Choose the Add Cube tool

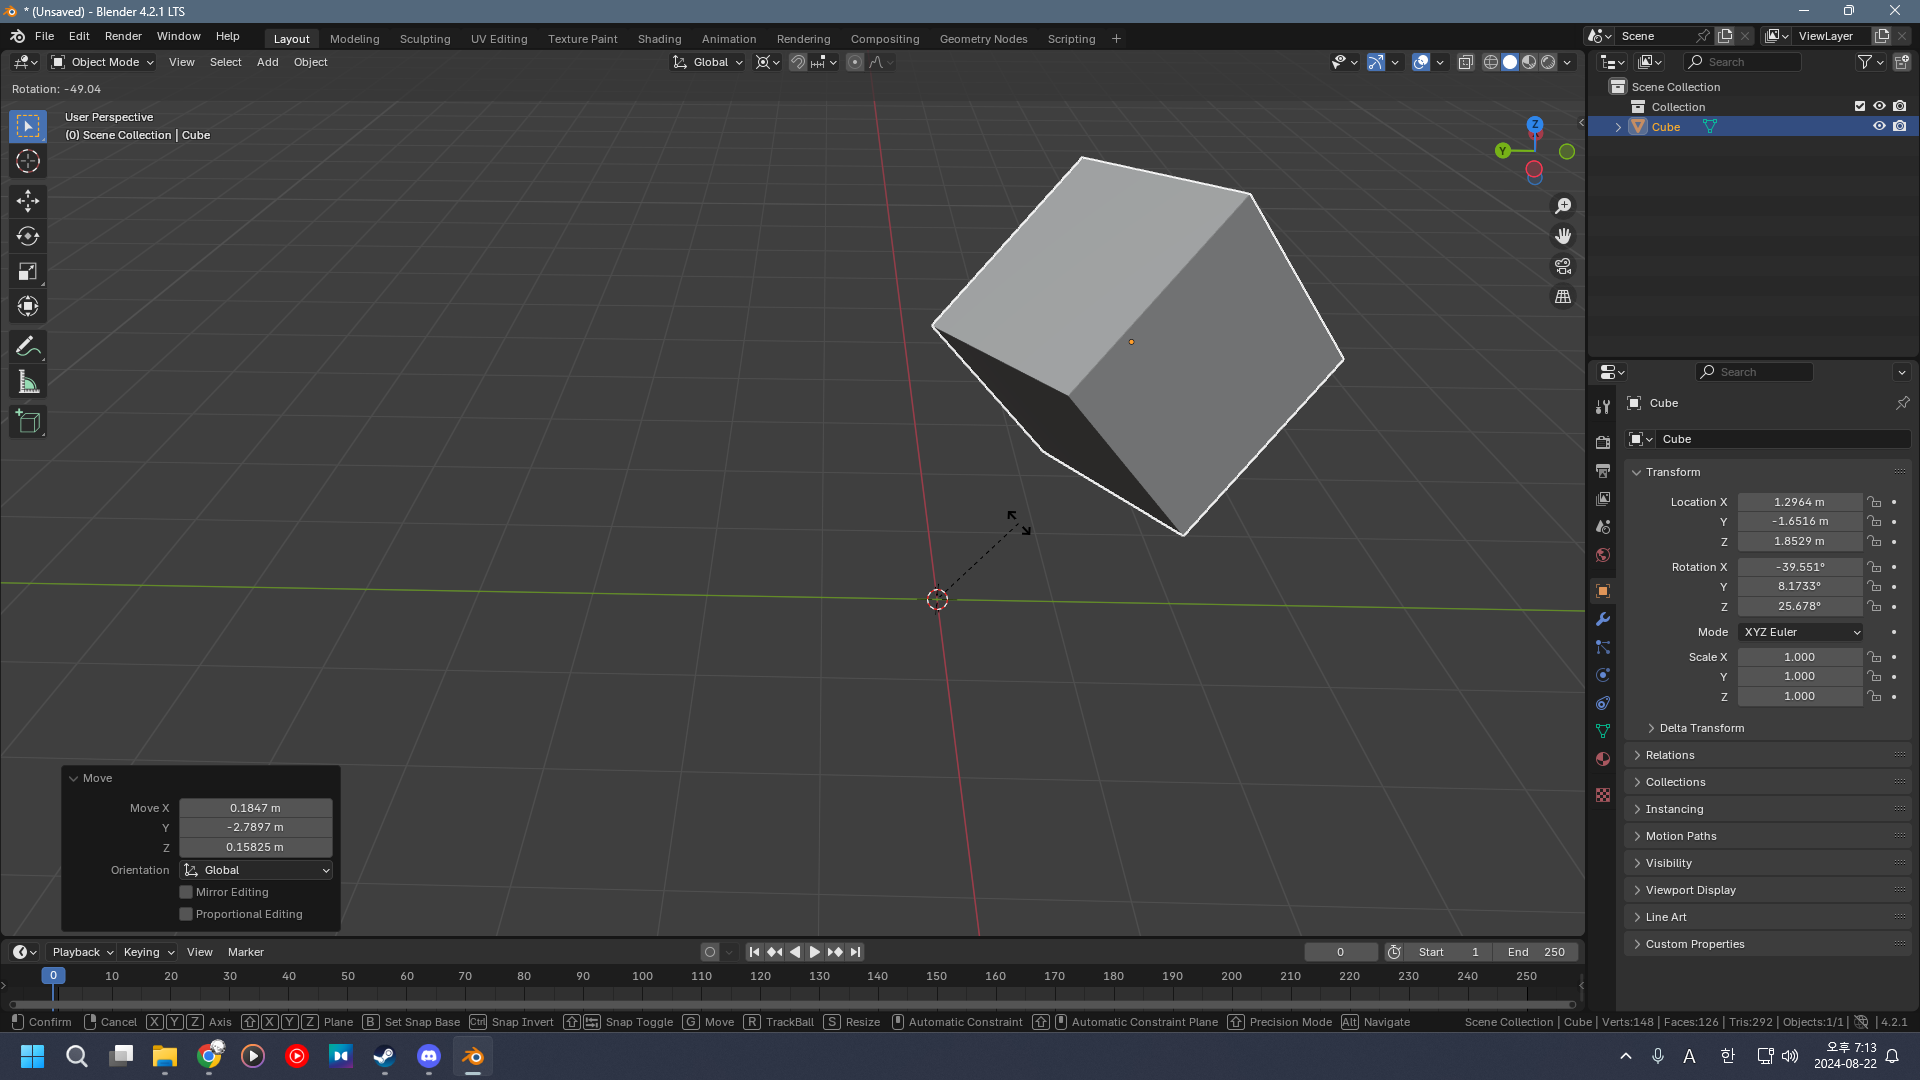click(x=28, y=422)
